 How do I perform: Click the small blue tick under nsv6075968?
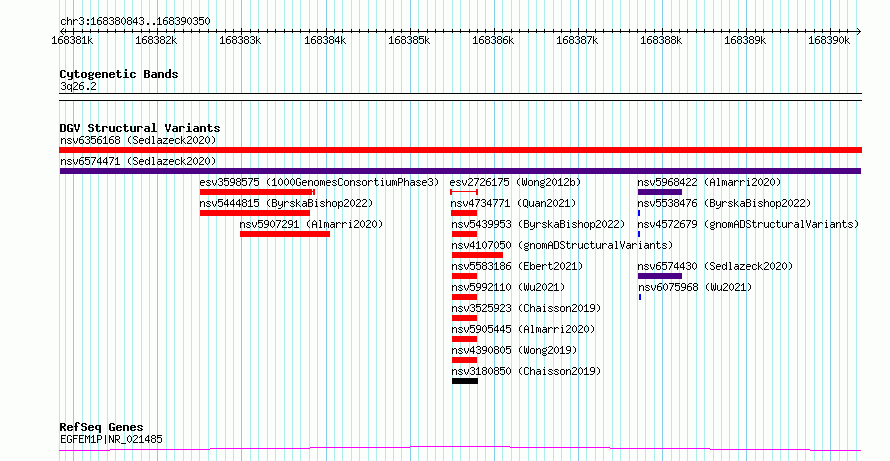click(x=640, y=297)
